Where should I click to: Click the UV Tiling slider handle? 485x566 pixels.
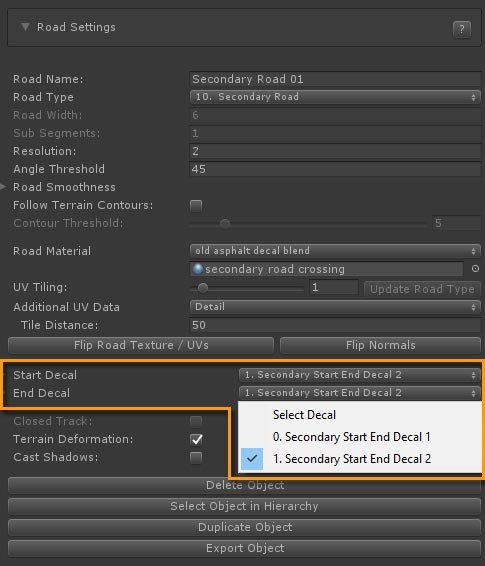203,288
